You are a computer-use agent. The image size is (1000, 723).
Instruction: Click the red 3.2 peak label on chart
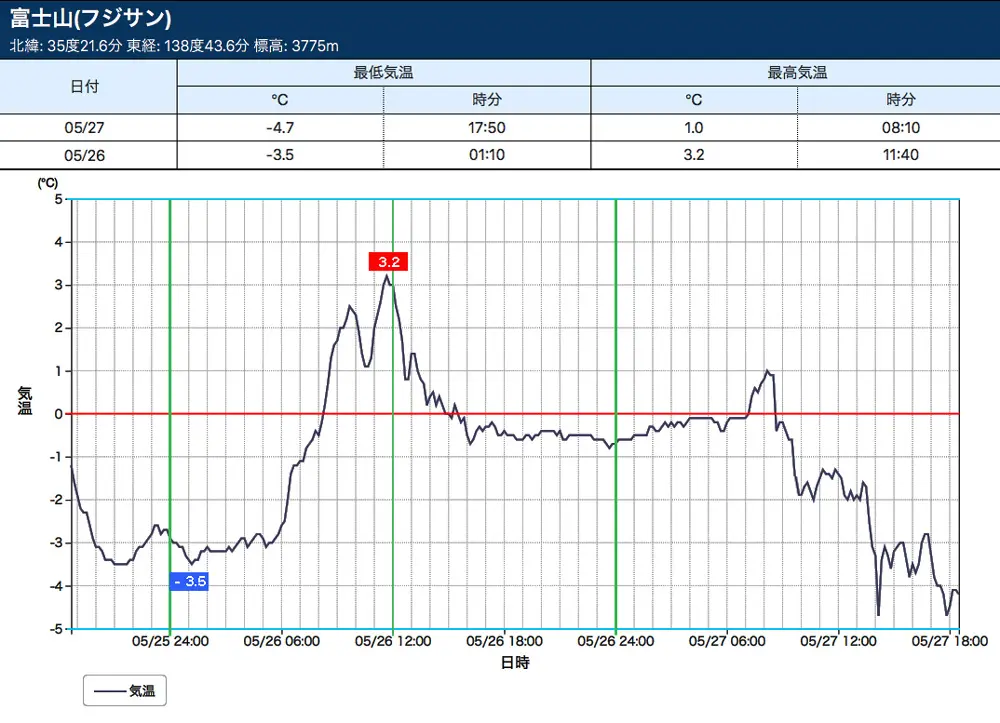[x=388, y=261]
